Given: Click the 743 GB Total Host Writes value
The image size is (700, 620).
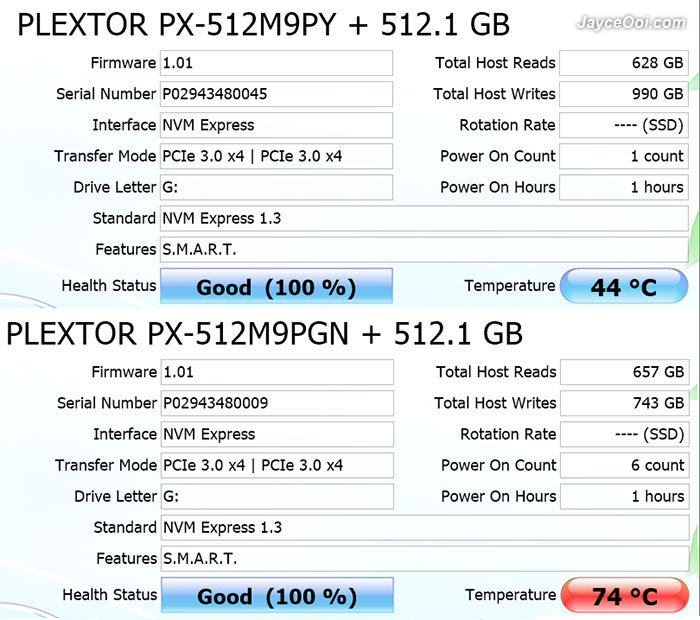Looking at the screenshot, I should pos(625,403).
